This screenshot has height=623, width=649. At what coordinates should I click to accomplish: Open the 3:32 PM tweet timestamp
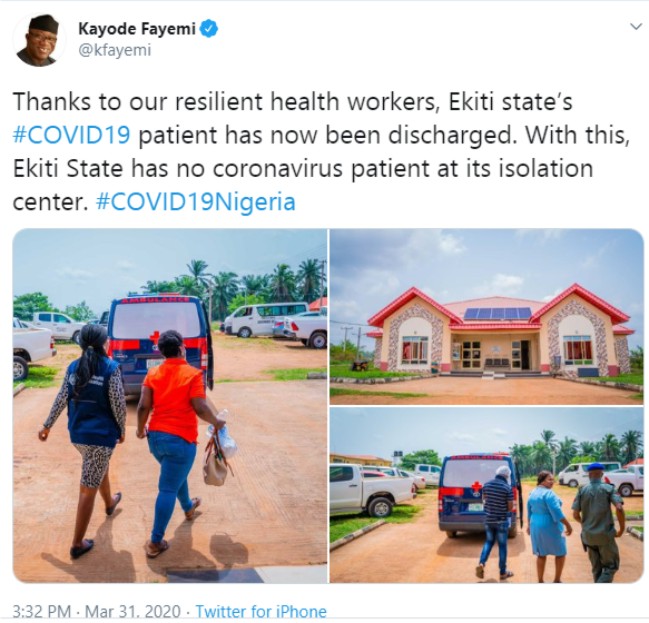coord(41,611)
